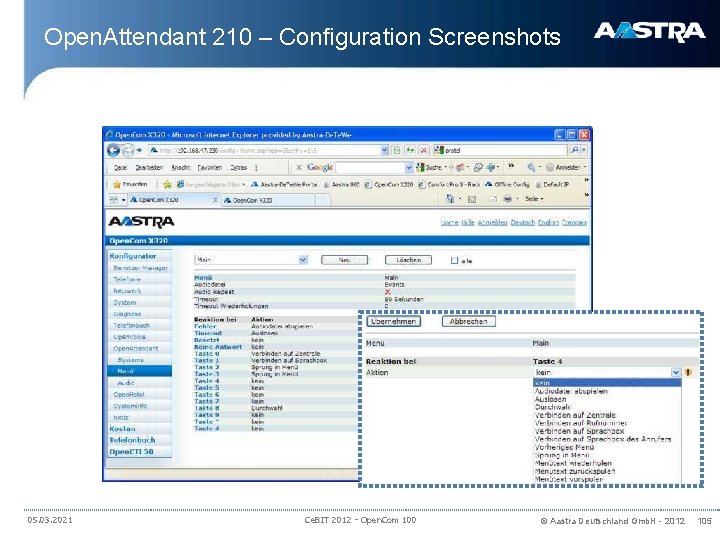Click the browser home icon in command bar
Screen dimensions: 720x540
450,199
